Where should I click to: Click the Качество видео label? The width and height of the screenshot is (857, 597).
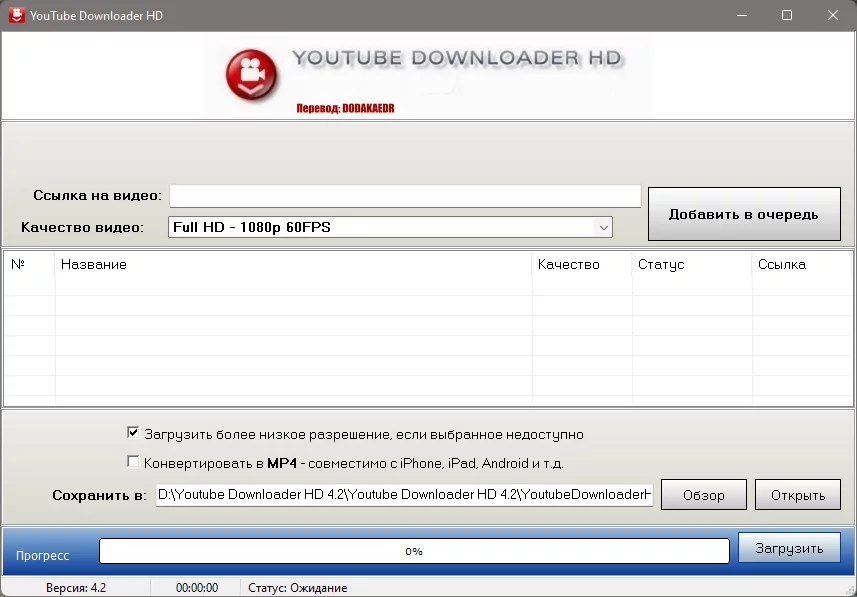pyautogui.click(x=83, y=227)
